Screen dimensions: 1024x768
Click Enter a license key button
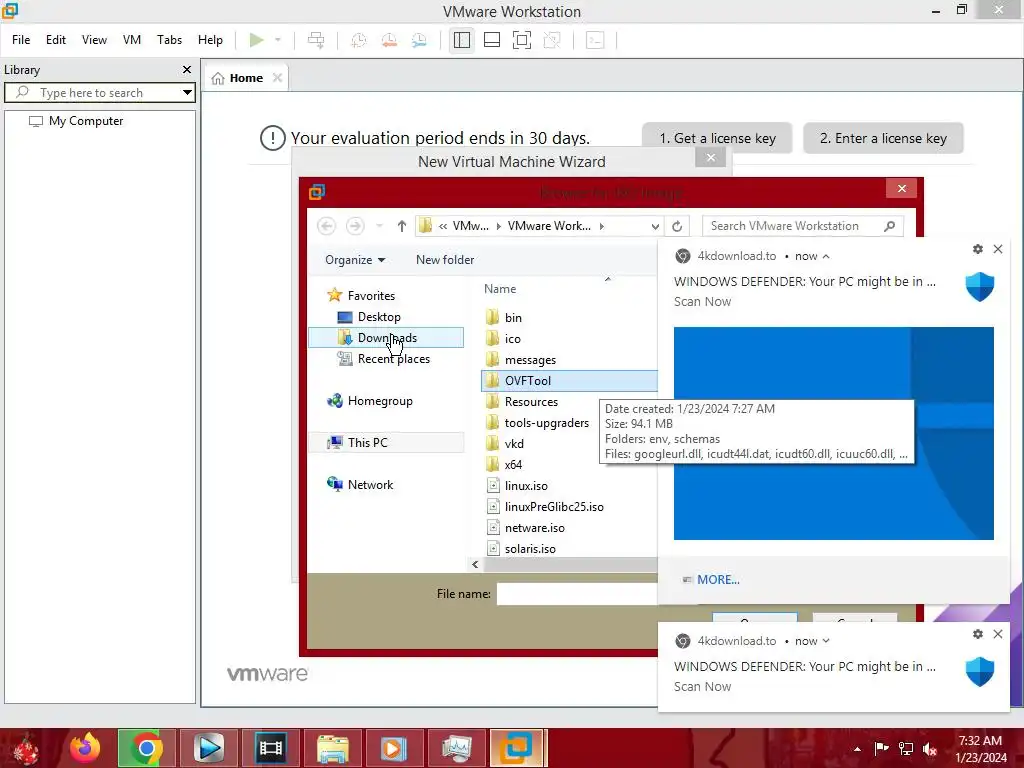click(883, 138)
